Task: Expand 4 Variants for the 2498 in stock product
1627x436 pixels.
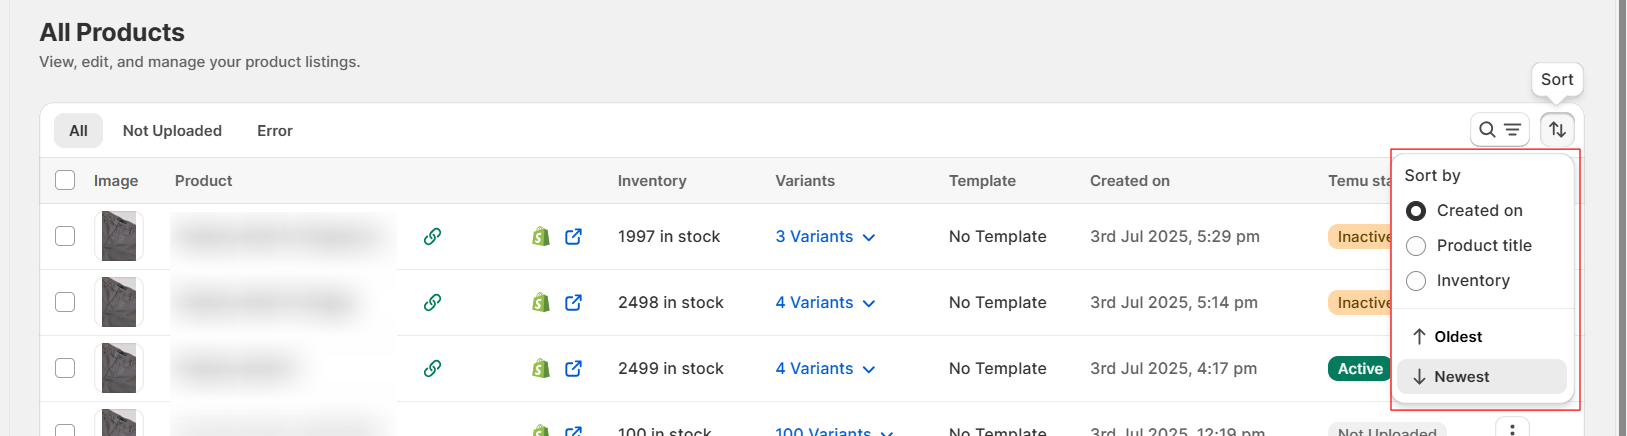Action: click(x=825, y=303)
